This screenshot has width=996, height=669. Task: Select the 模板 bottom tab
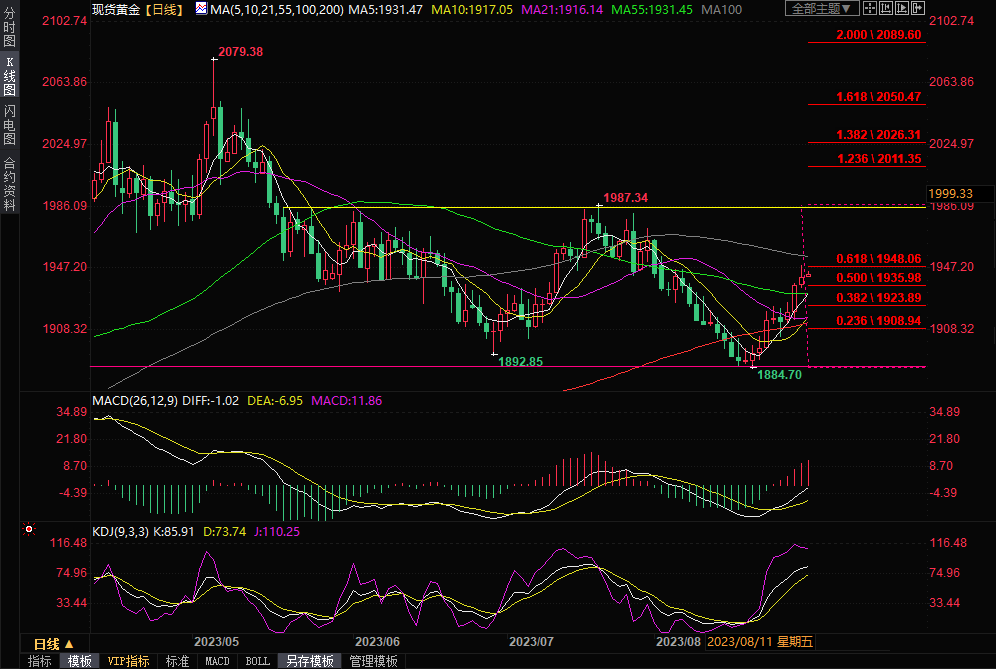[x=81, y=661]
